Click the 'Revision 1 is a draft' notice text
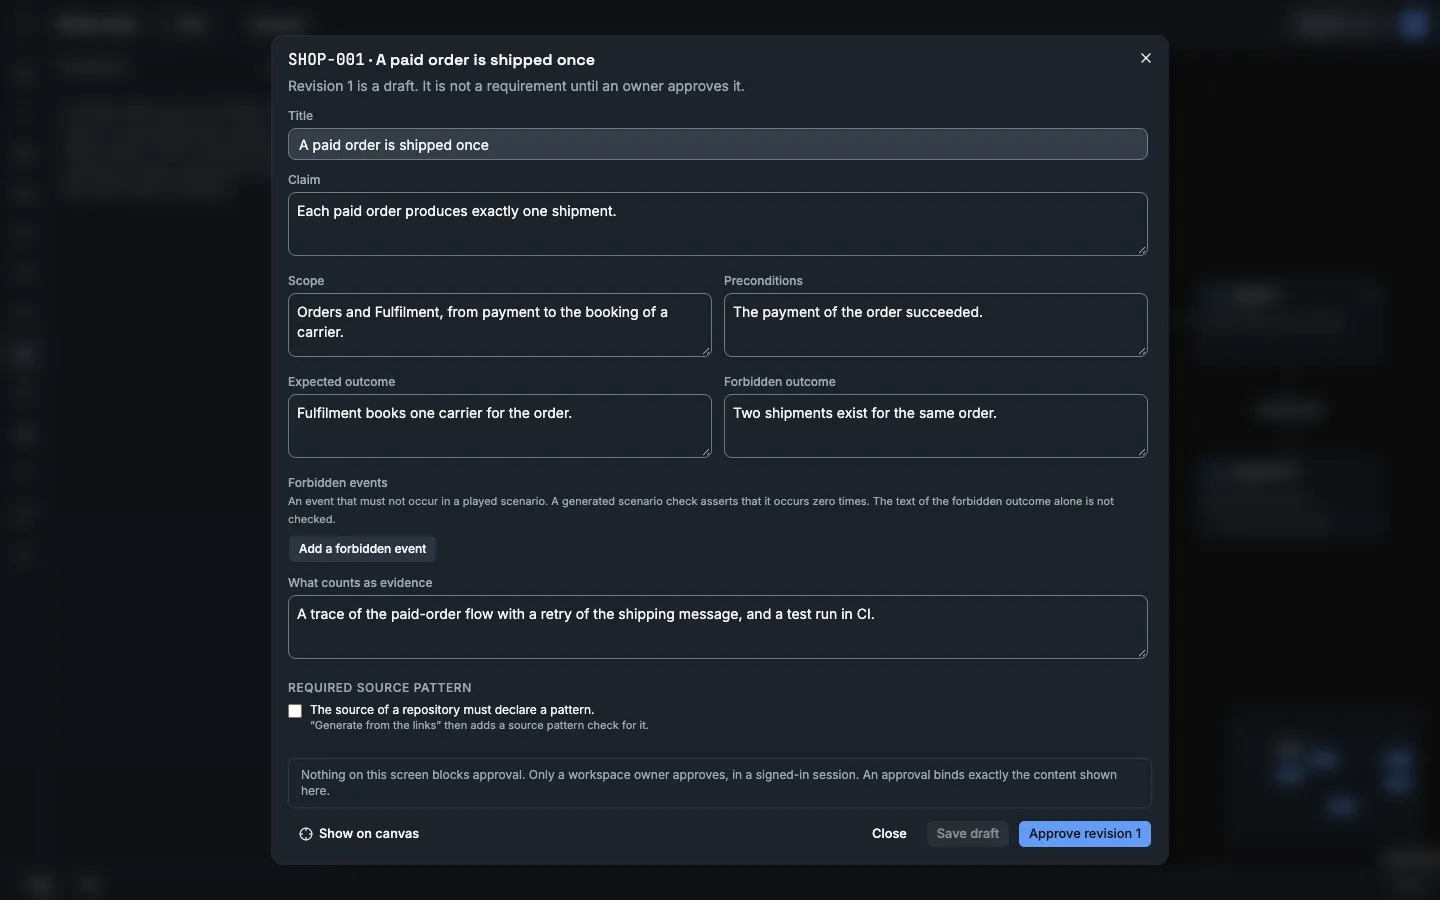 [x=516, y=86]
